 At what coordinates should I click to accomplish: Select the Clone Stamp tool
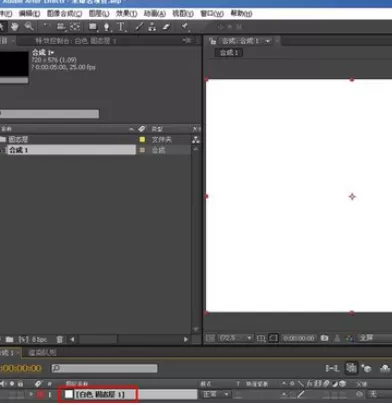point(152,27)
